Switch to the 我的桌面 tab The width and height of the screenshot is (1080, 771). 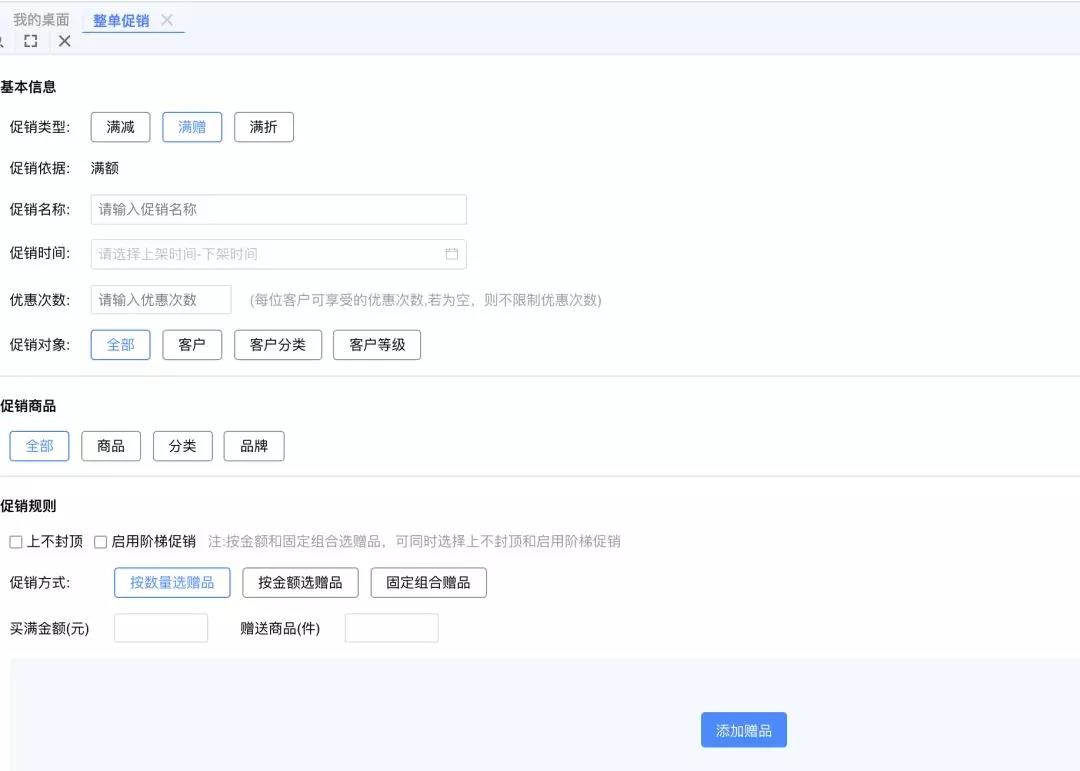tap(41, 20)
